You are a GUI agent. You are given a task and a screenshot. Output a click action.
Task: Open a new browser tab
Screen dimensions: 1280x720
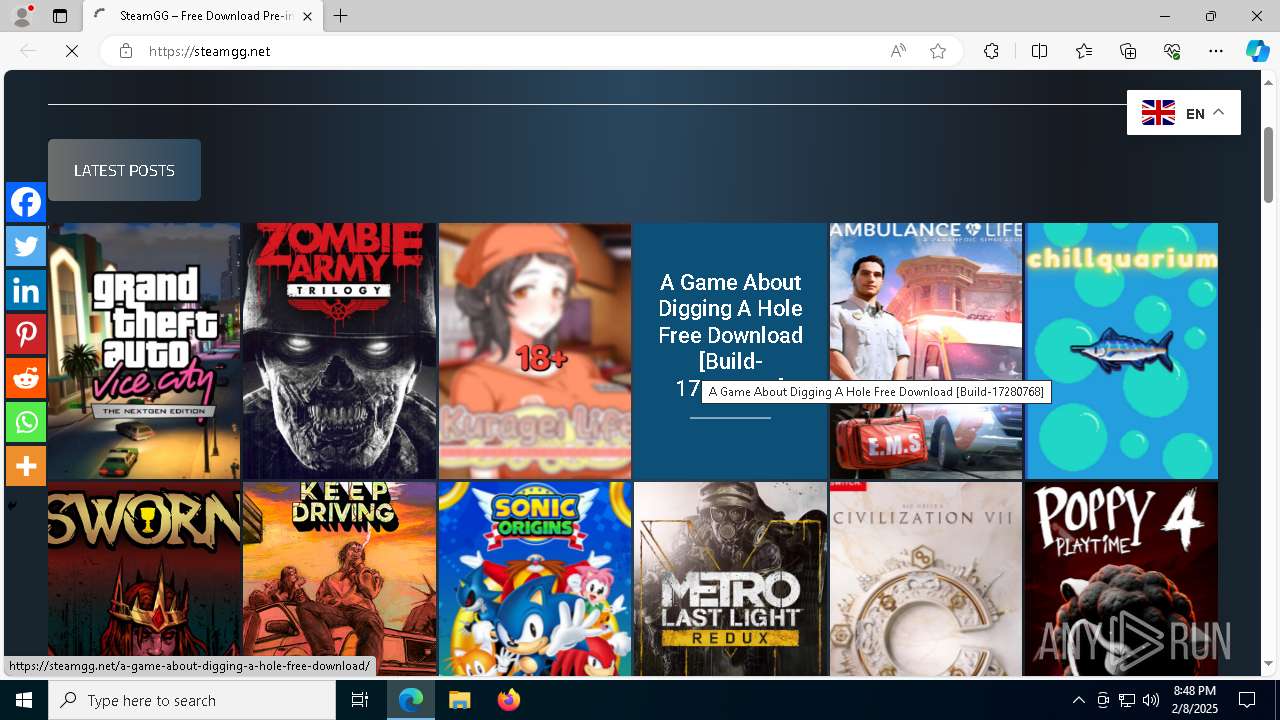[x=341, y=16]
